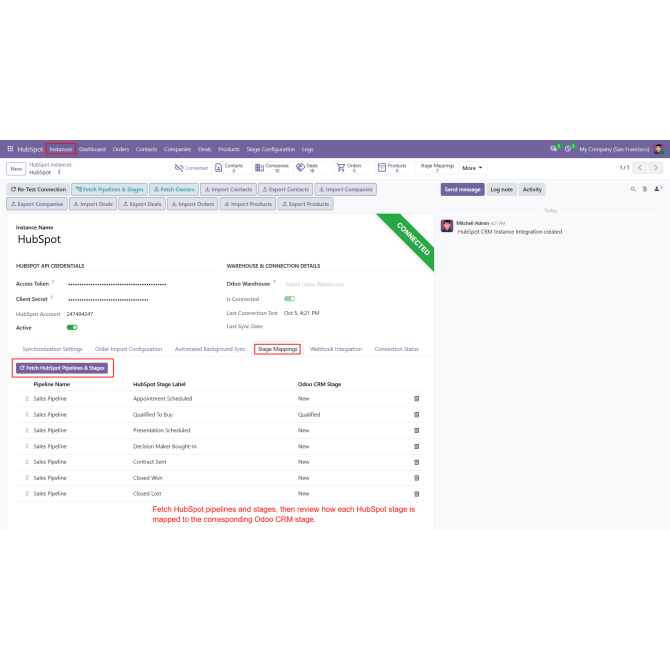670x670 pixels.
Task: Click the Odoo CRM Stage column header
Action: (x=319, y=384)
